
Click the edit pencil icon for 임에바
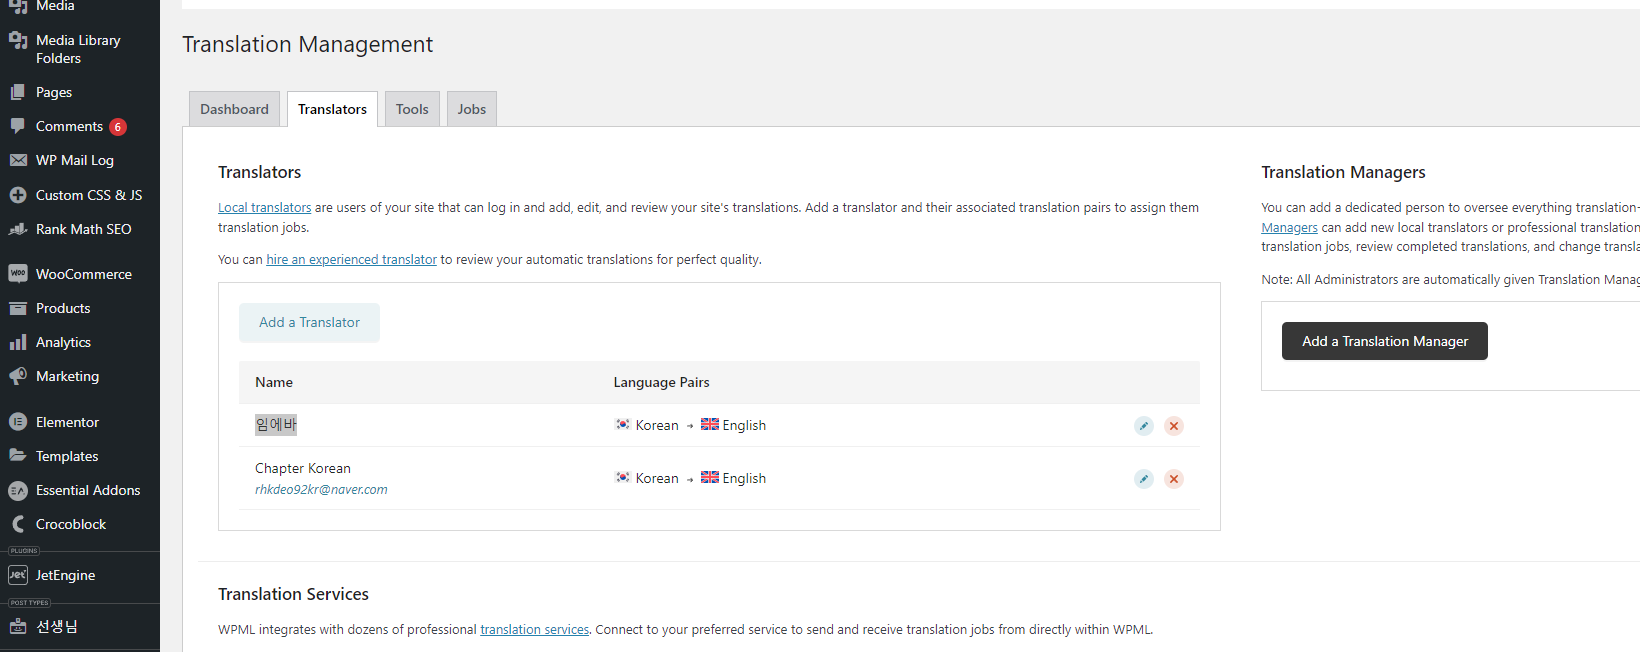pos(1144,426)
